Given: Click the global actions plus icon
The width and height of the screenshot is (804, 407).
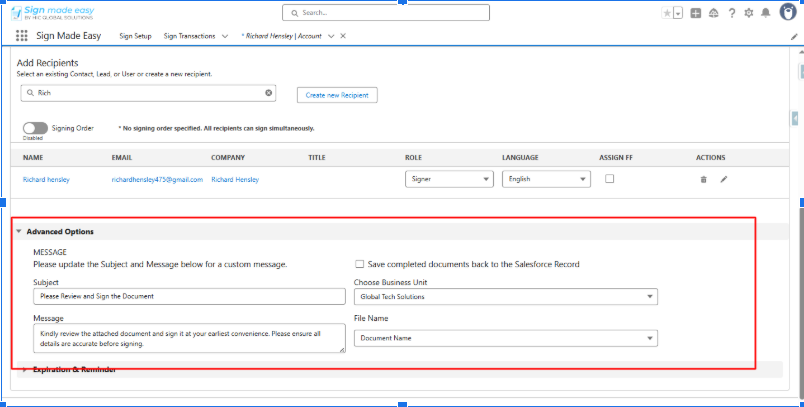Looking at the screenshot, I should (x=695, y=13).
